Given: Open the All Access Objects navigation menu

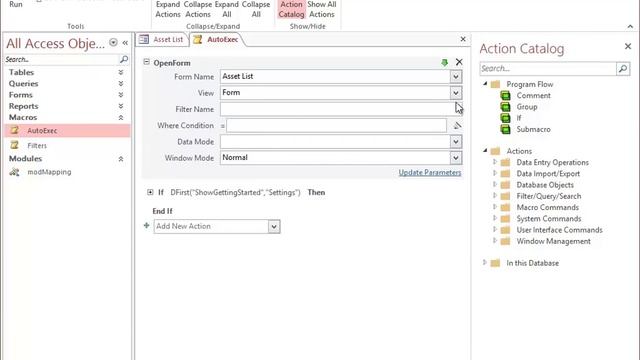Looking at the screenshot, I should (x=113, y=42).
